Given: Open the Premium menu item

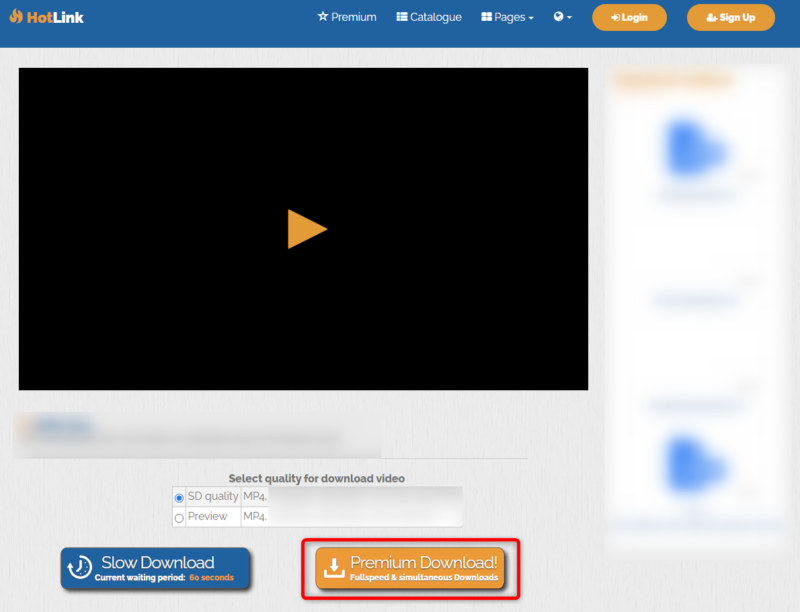Looking at the screenshot, I should 347,16.
